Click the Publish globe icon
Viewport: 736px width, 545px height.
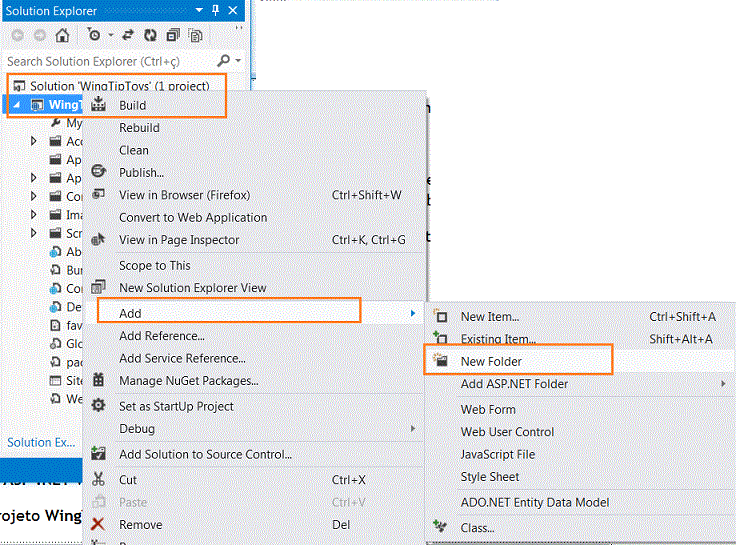coord(98,171)
